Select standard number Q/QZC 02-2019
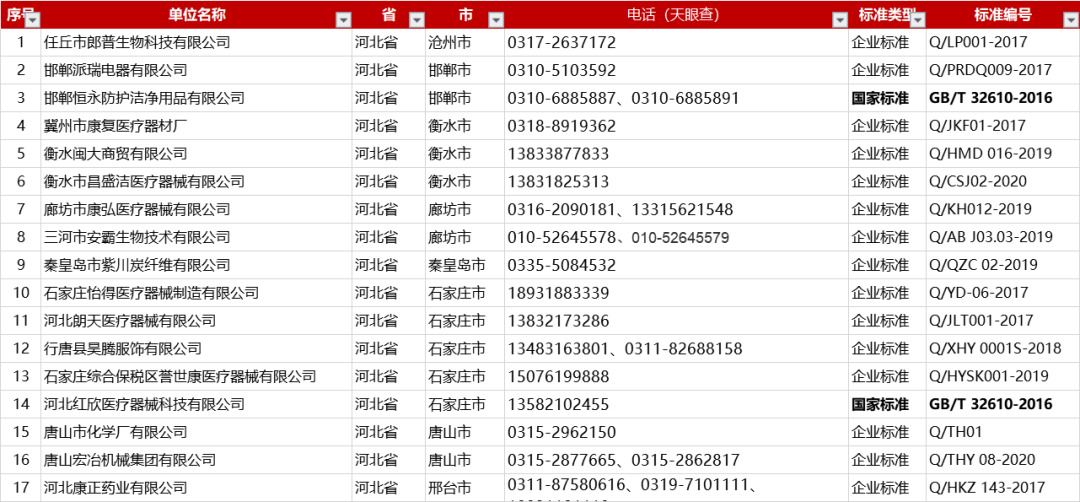The width and height of the screenshot is (1080, 502). pos(1003,265)
